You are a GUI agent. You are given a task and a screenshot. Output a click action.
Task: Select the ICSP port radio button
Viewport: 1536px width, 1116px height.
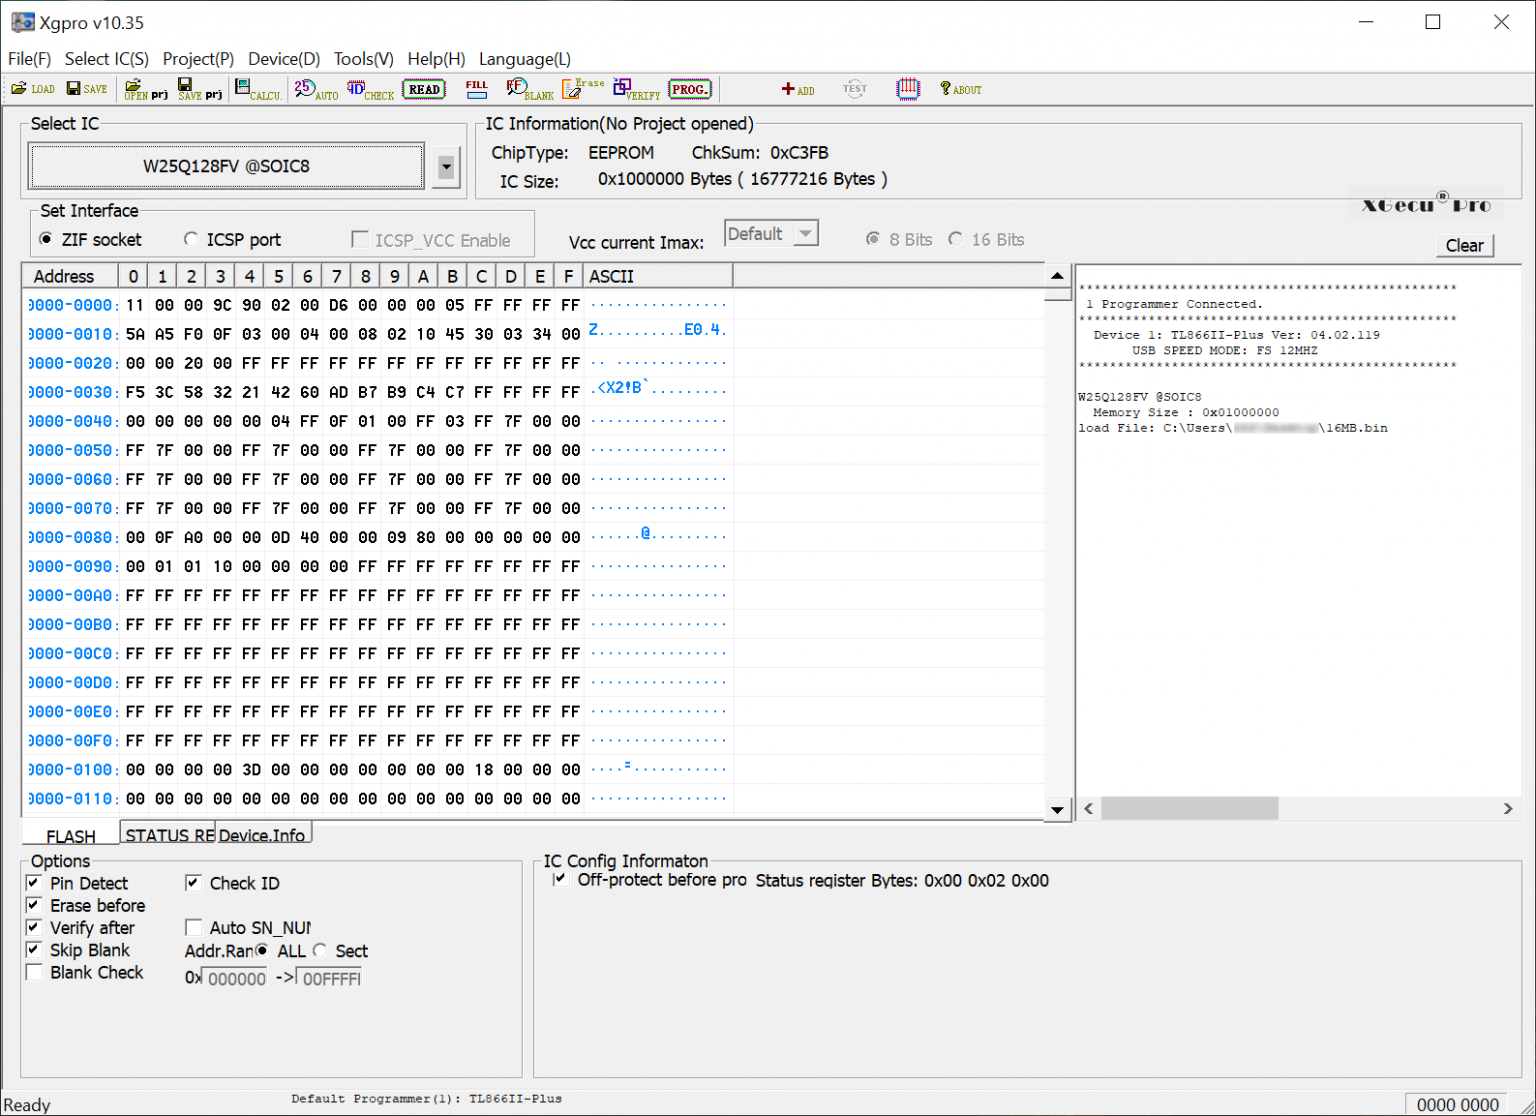tap(191, 239)
